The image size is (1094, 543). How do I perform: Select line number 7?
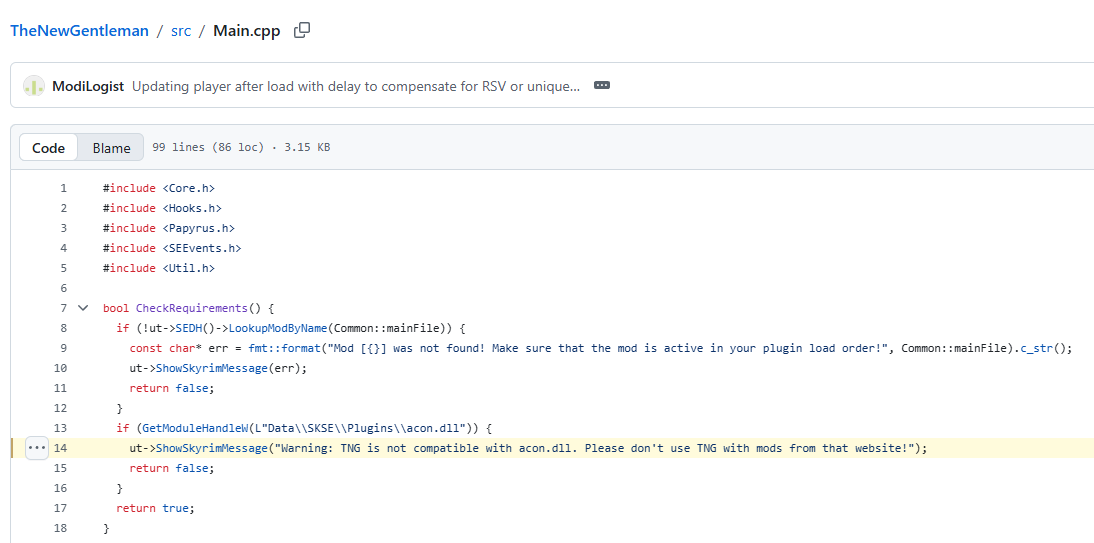(63, 308)
